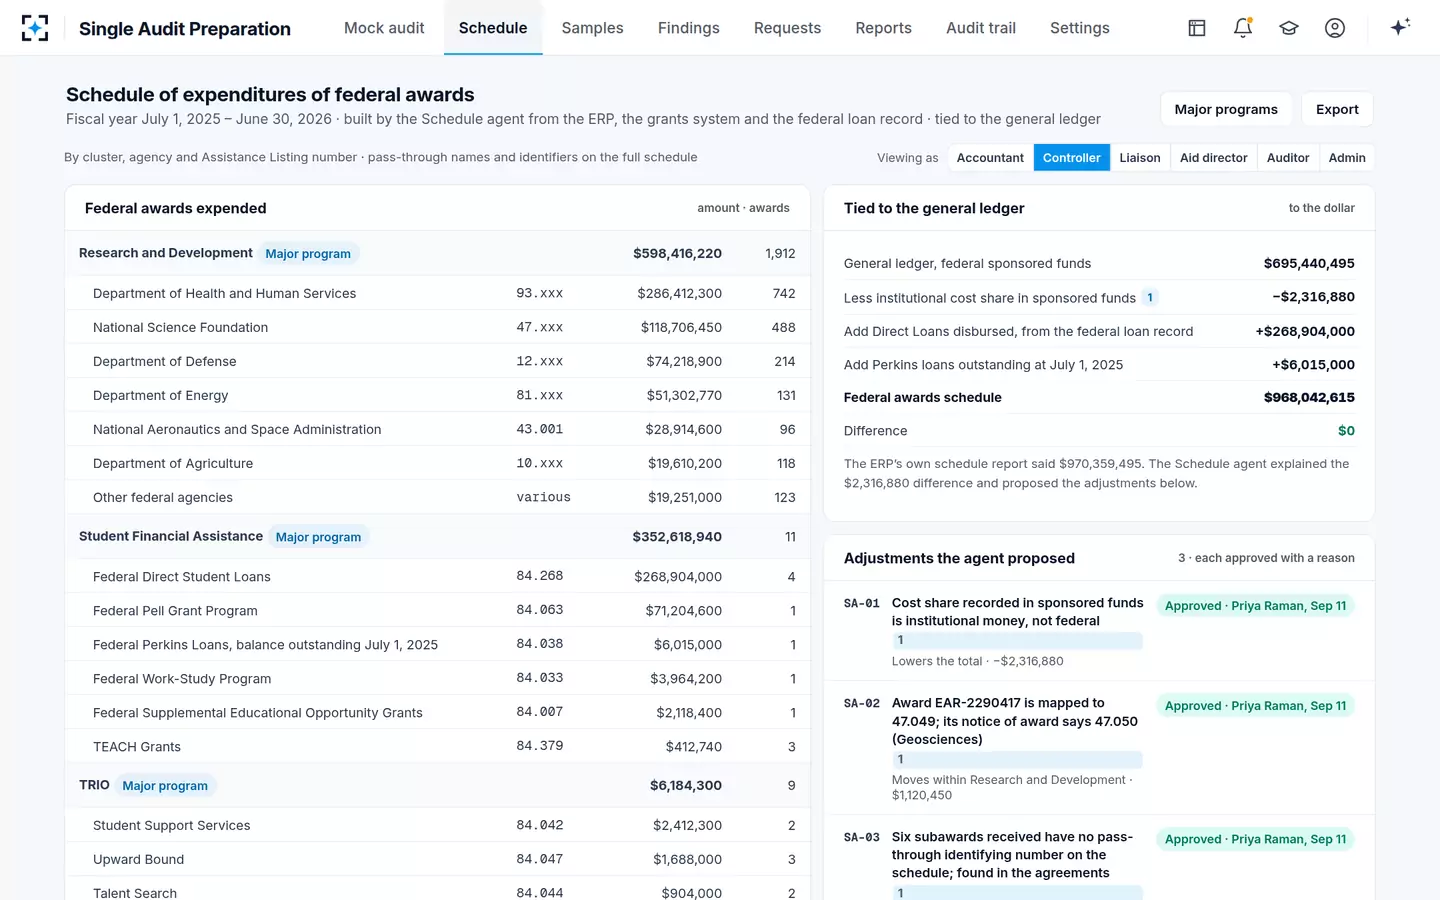
Task: Open the Audit trail tab
Action: [981, 28]
